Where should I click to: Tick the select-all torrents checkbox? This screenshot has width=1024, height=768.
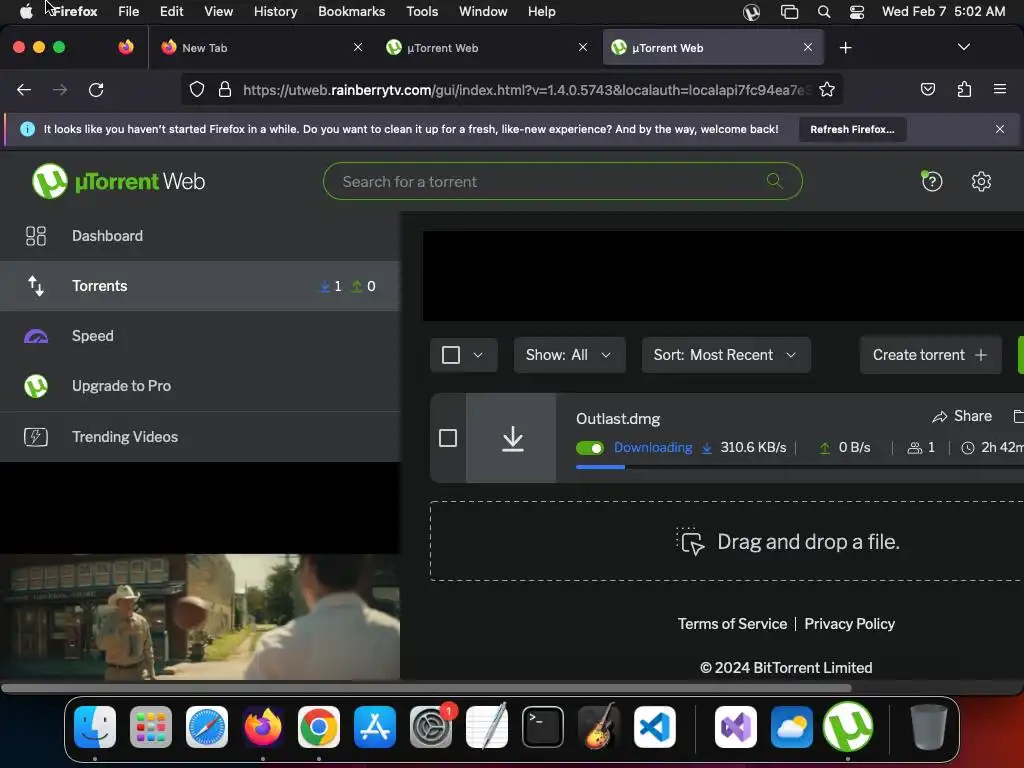pos(451,355)
